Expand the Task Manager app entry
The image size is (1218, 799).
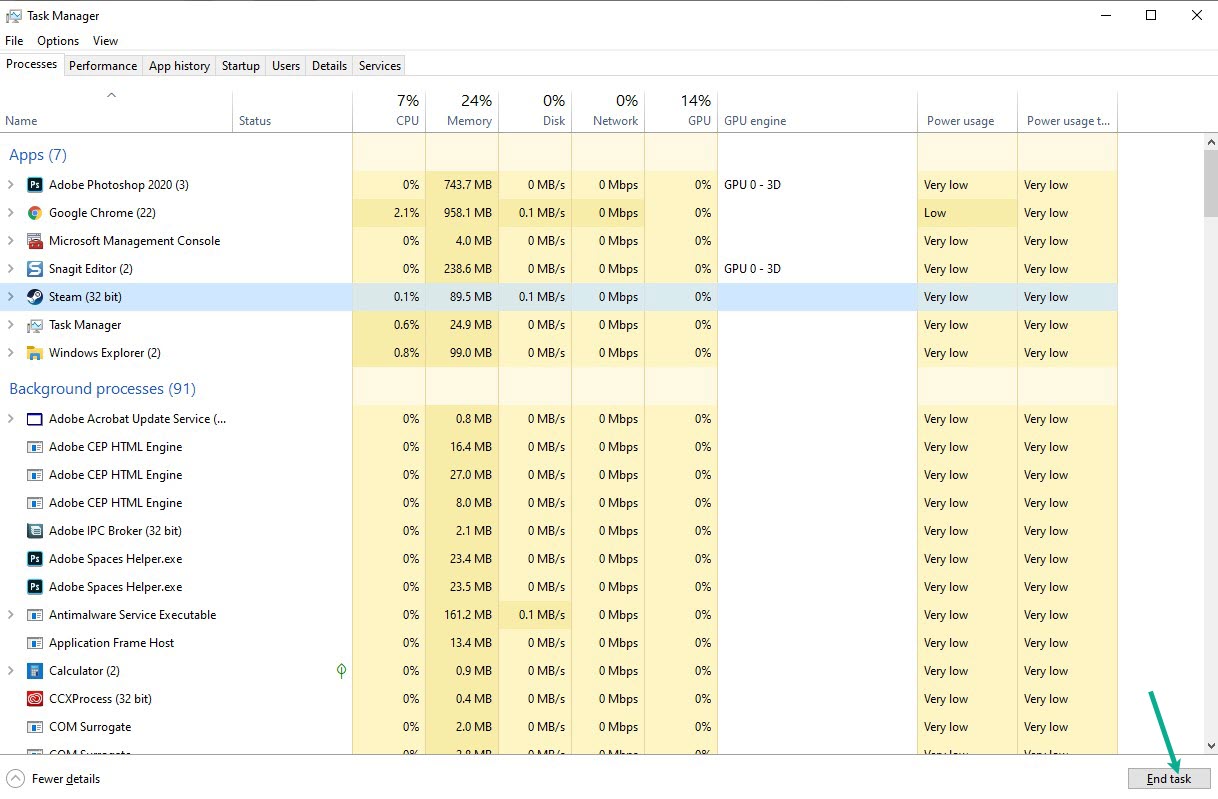pyautogui.click(x=11, y=325)
